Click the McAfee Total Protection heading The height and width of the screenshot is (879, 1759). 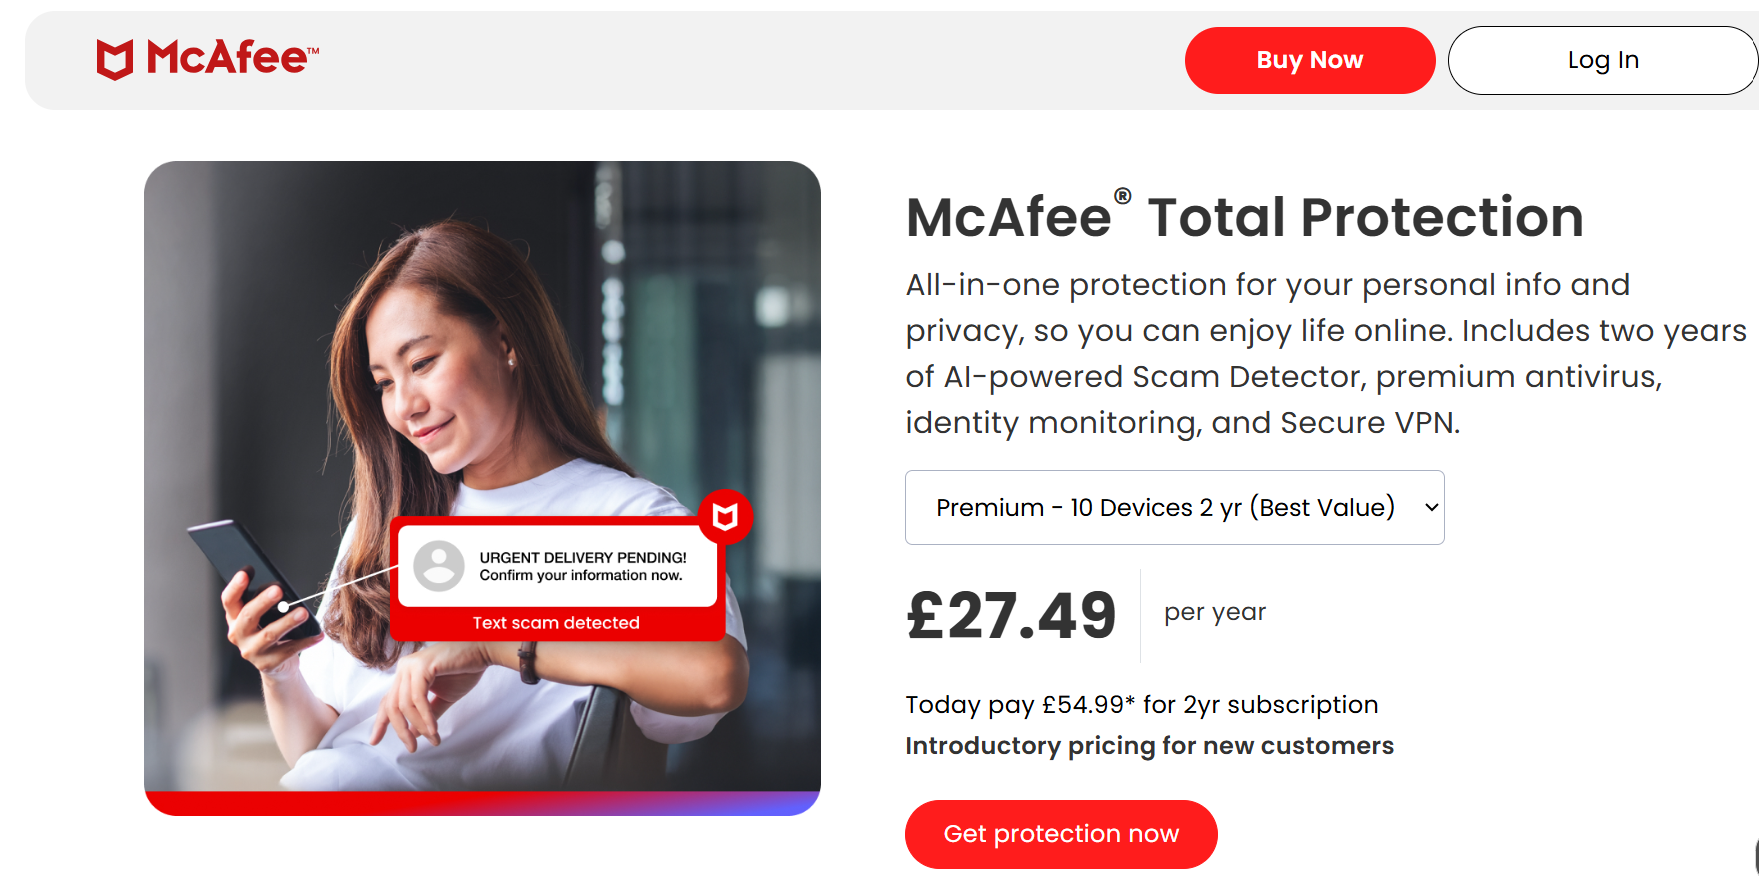1243,218
